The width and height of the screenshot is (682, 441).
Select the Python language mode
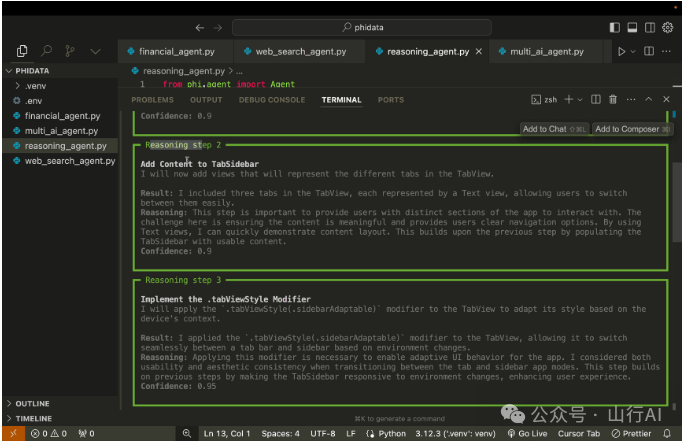click(386, 434)
